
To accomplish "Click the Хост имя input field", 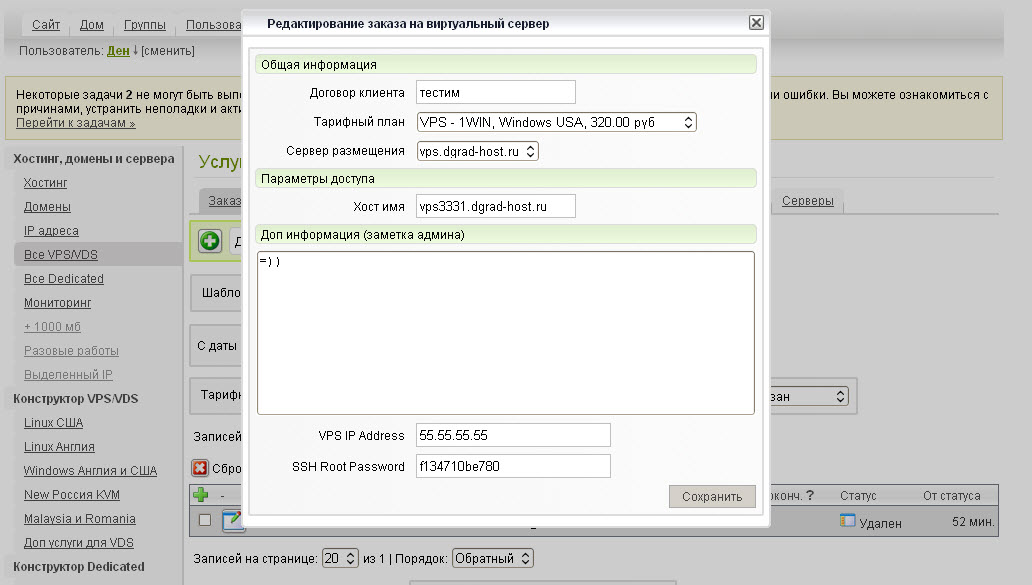I will (496, 206).
